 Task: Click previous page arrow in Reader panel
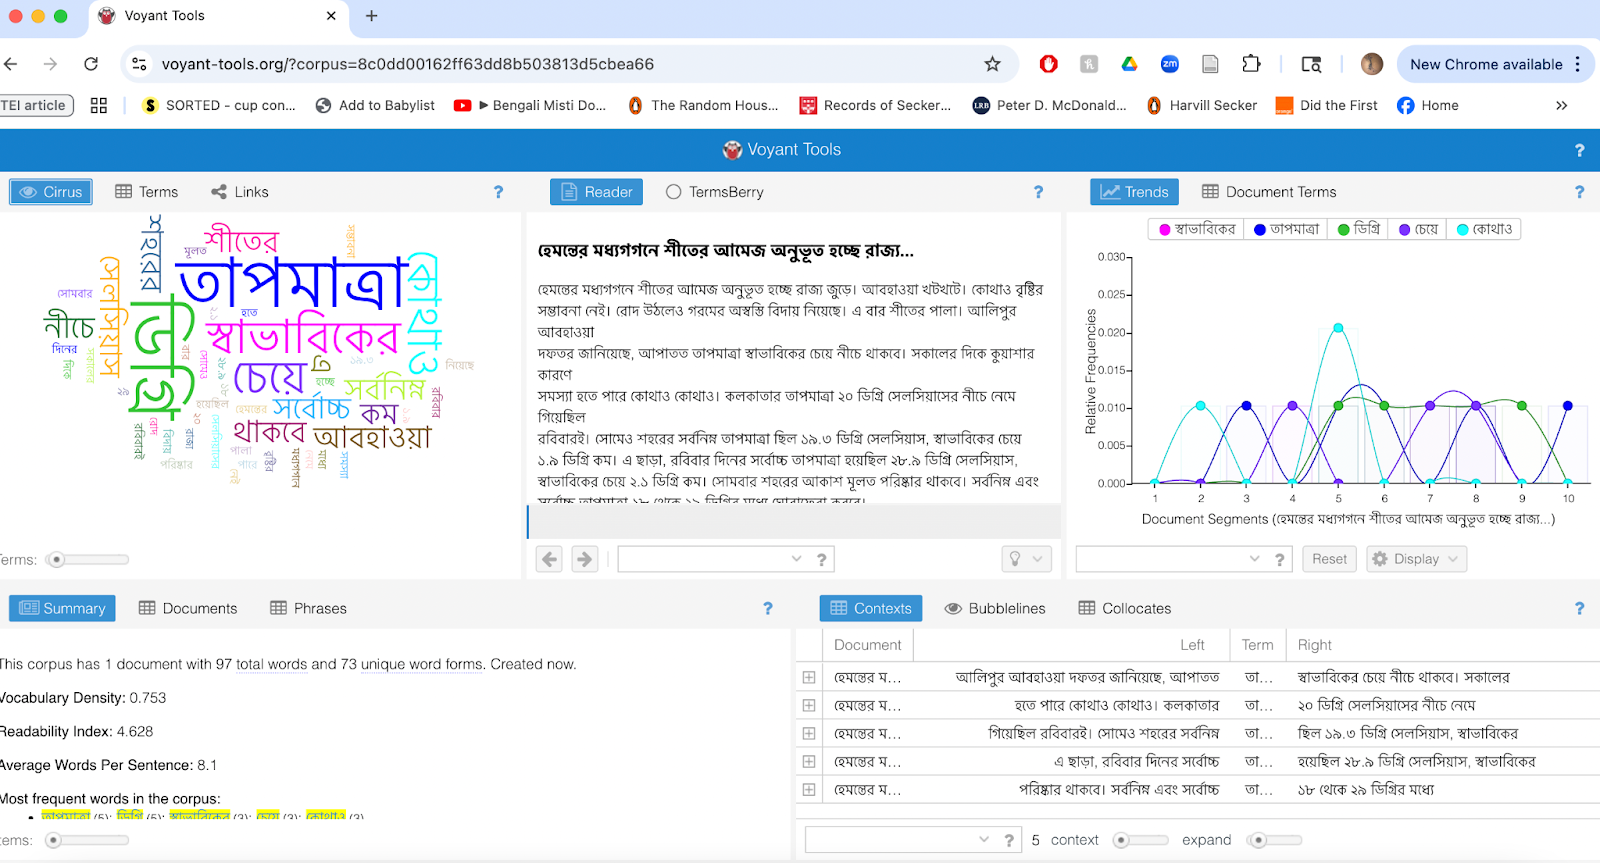tap(549, 559)
